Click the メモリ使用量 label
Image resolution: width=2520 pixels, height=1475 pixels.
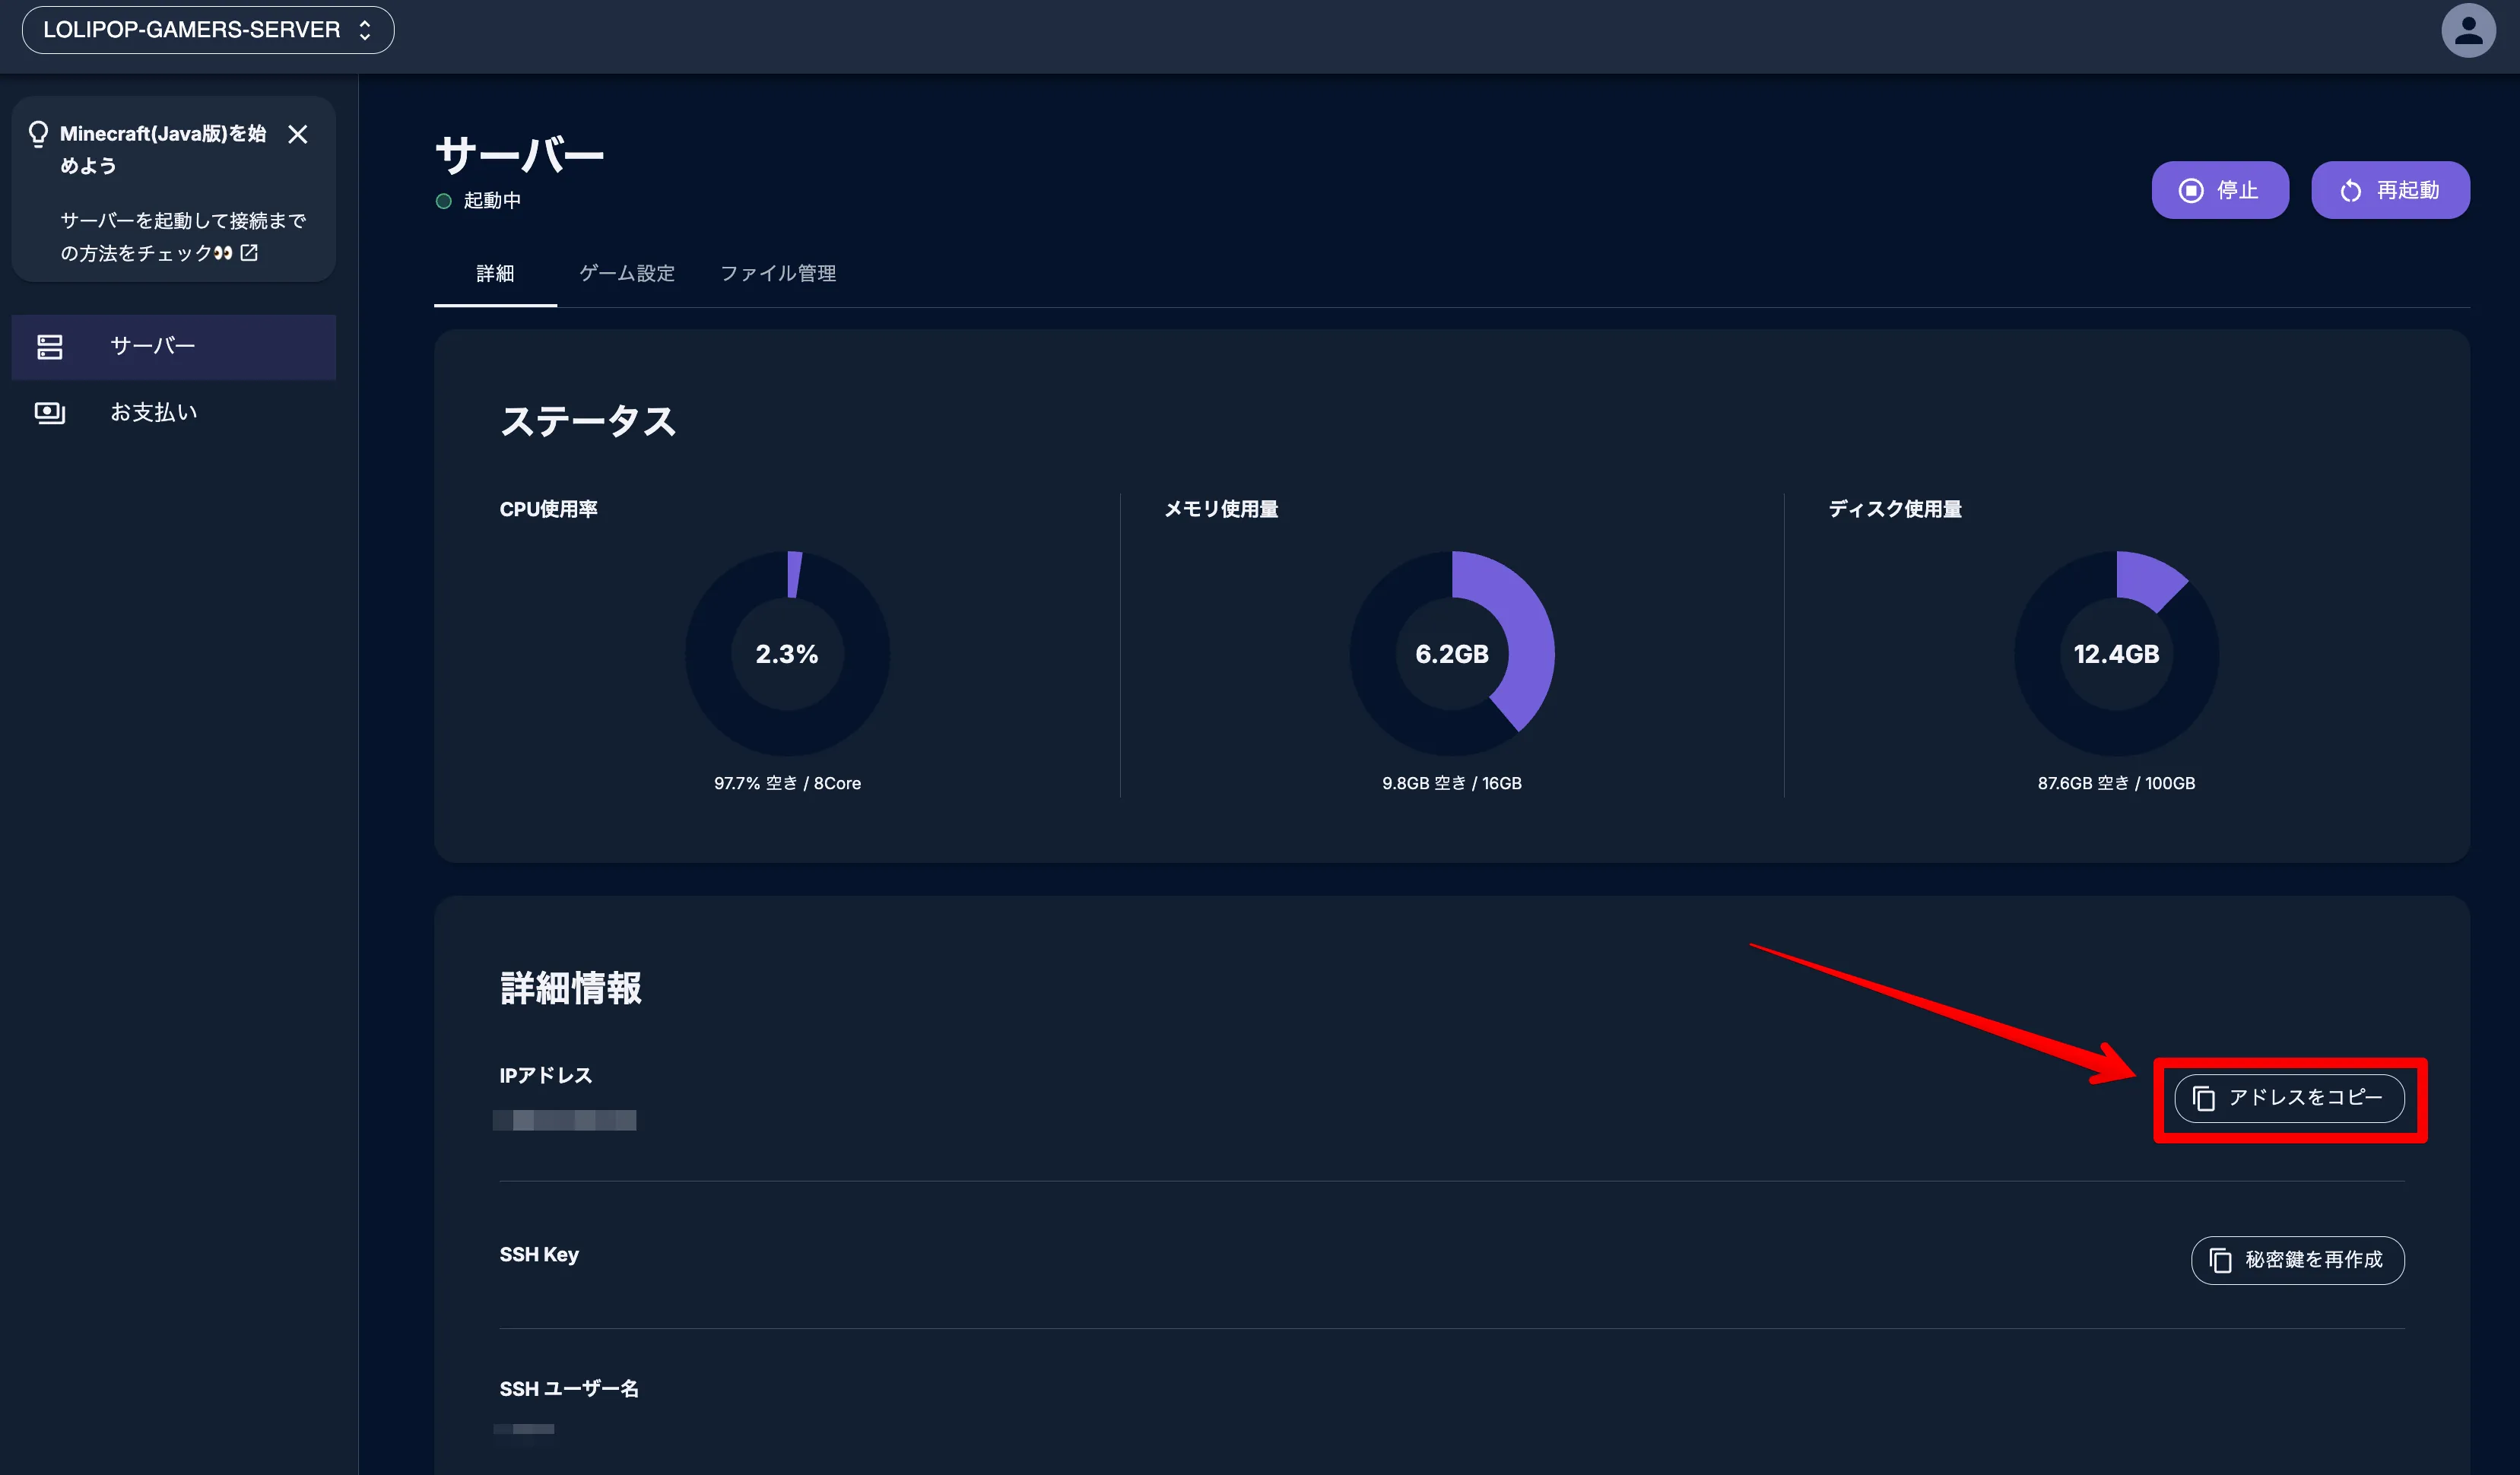1221,509
